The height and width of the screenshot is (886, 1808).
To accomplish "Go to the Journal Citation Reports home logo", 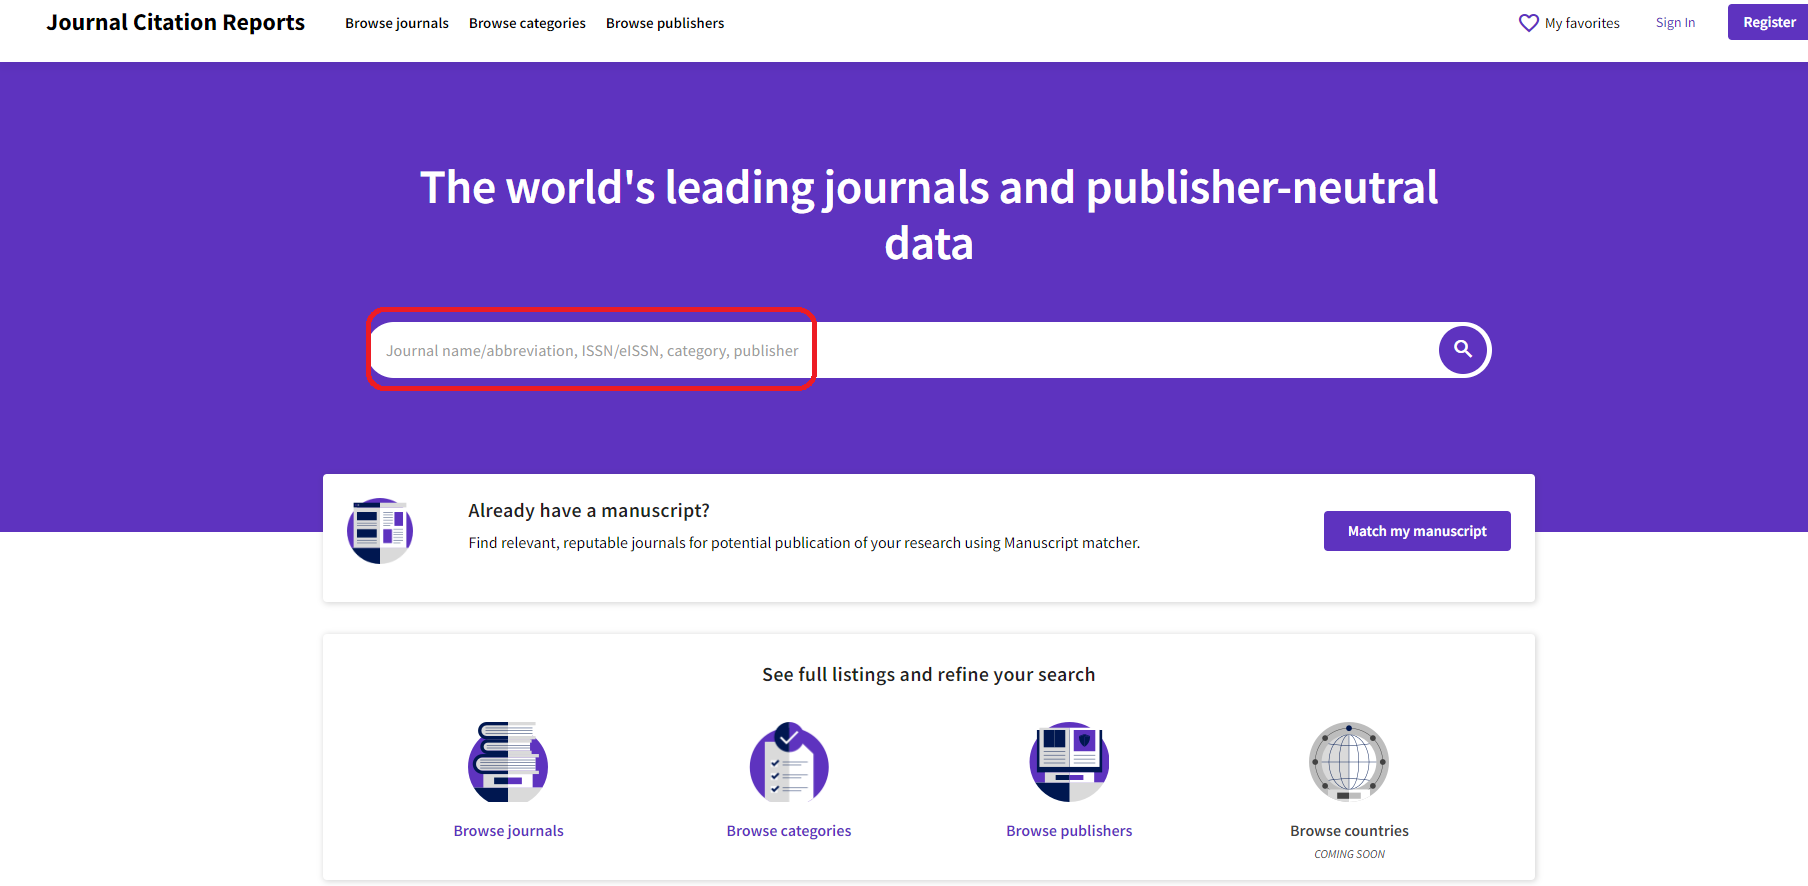I will tap(176, 22).
